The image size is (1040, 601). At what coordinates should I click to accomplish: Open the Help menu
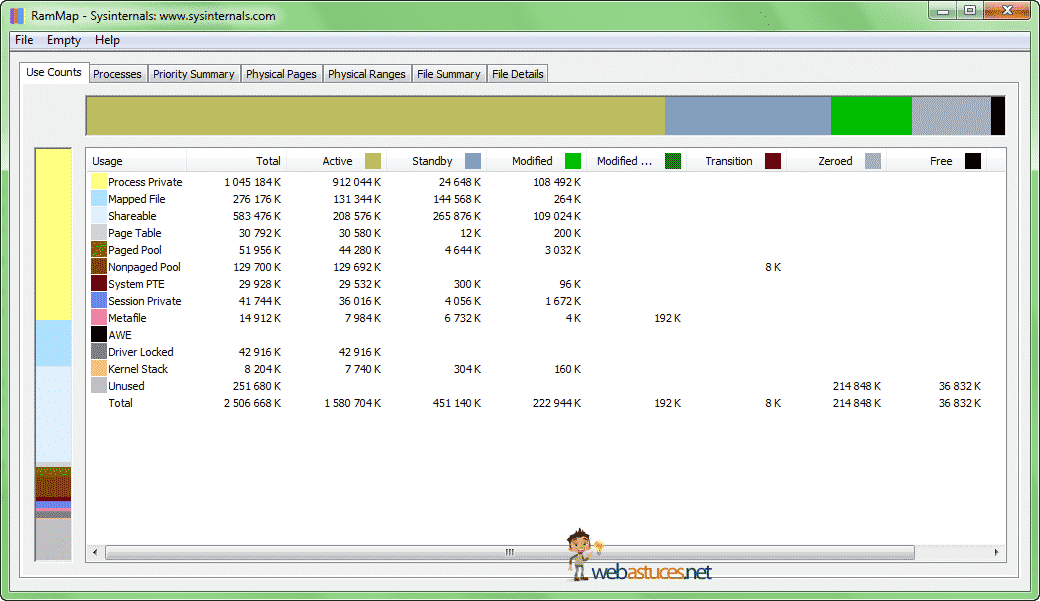[x=107, y=40]
